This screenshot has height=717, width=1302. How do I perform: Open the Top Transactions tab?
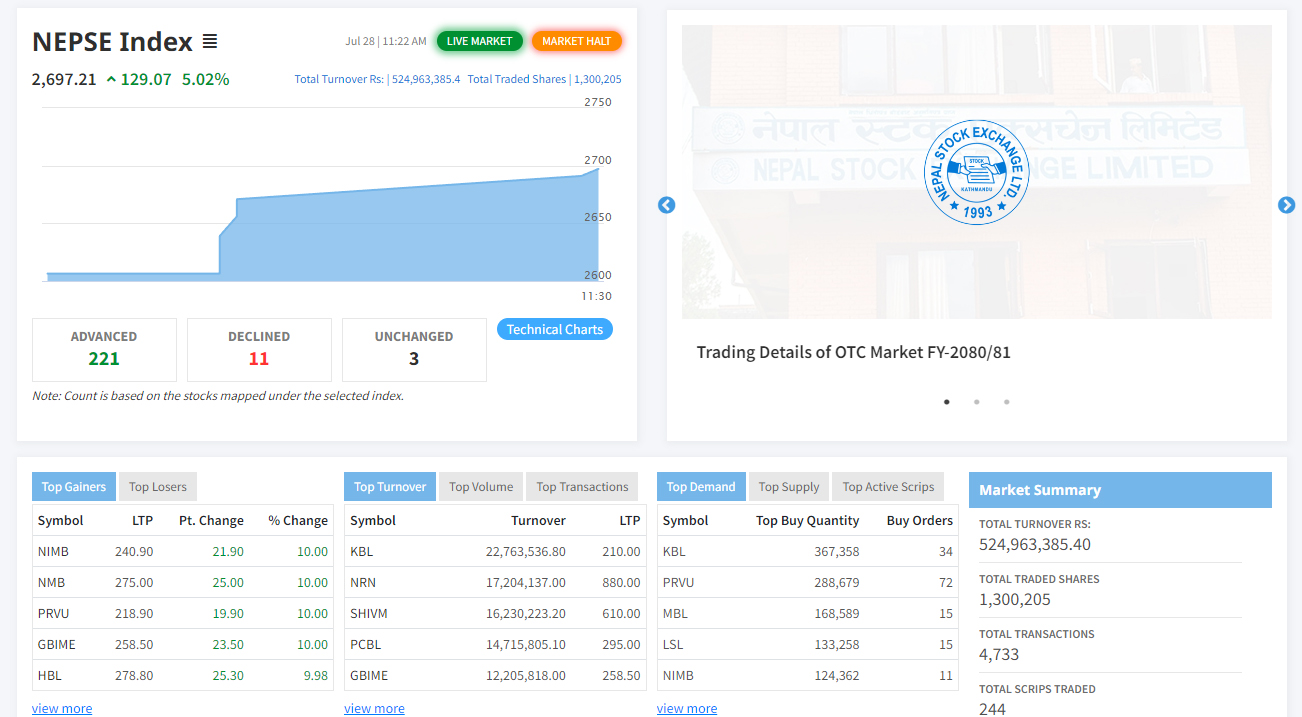click(582, 487)
